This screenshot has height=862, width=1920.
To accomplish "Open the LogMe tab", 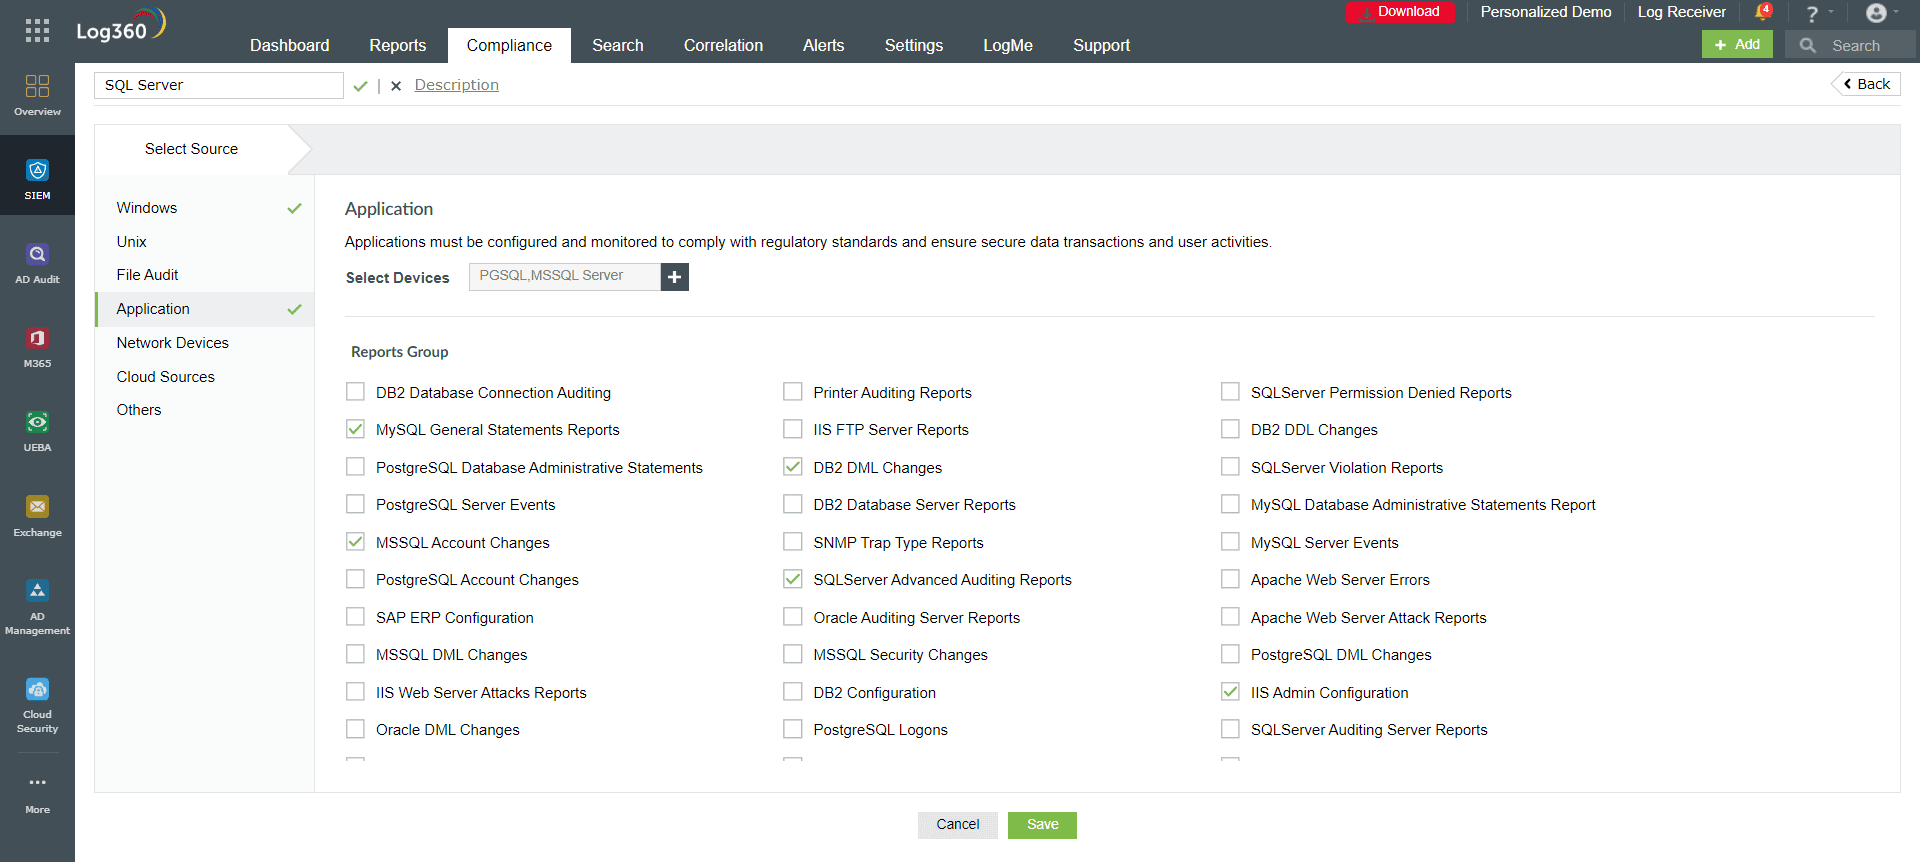I will point(1007,45).
